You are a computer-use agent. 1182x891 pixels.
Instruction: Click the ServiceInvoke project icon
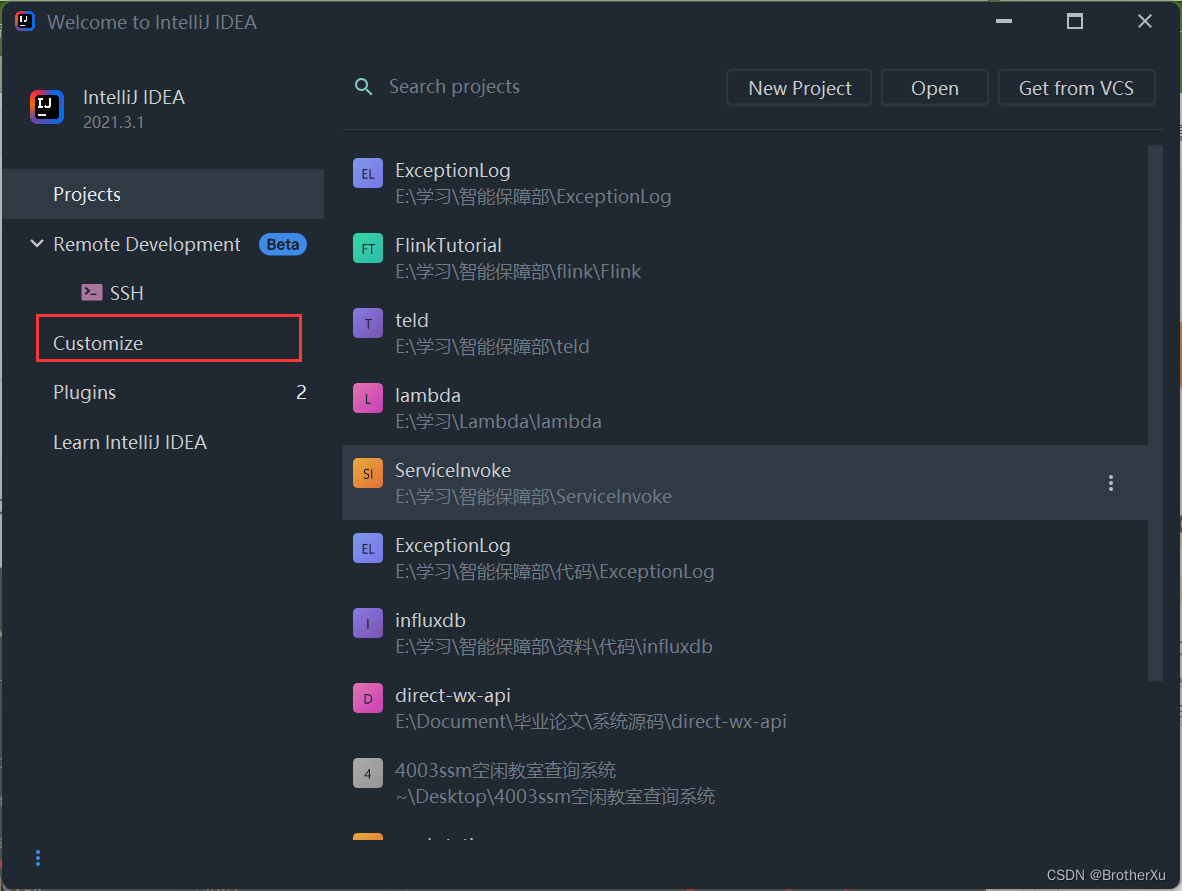coord(367,472)
